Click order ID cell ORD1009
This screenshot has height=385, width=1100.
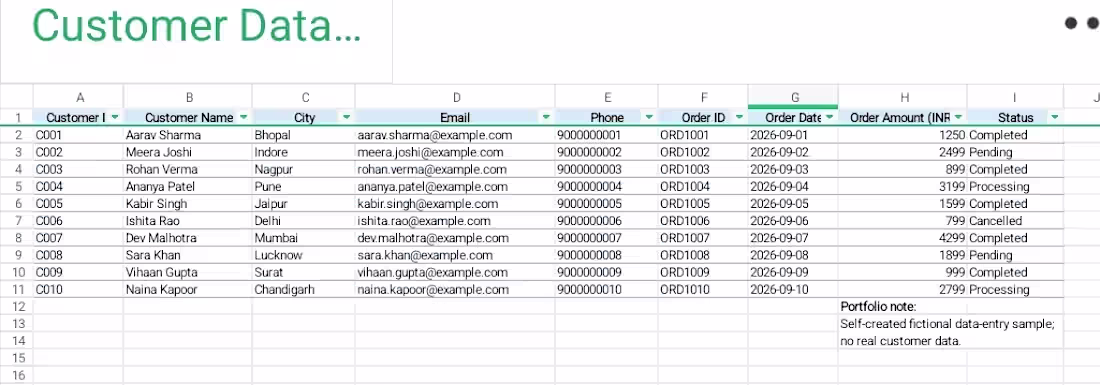pos(703,272)
